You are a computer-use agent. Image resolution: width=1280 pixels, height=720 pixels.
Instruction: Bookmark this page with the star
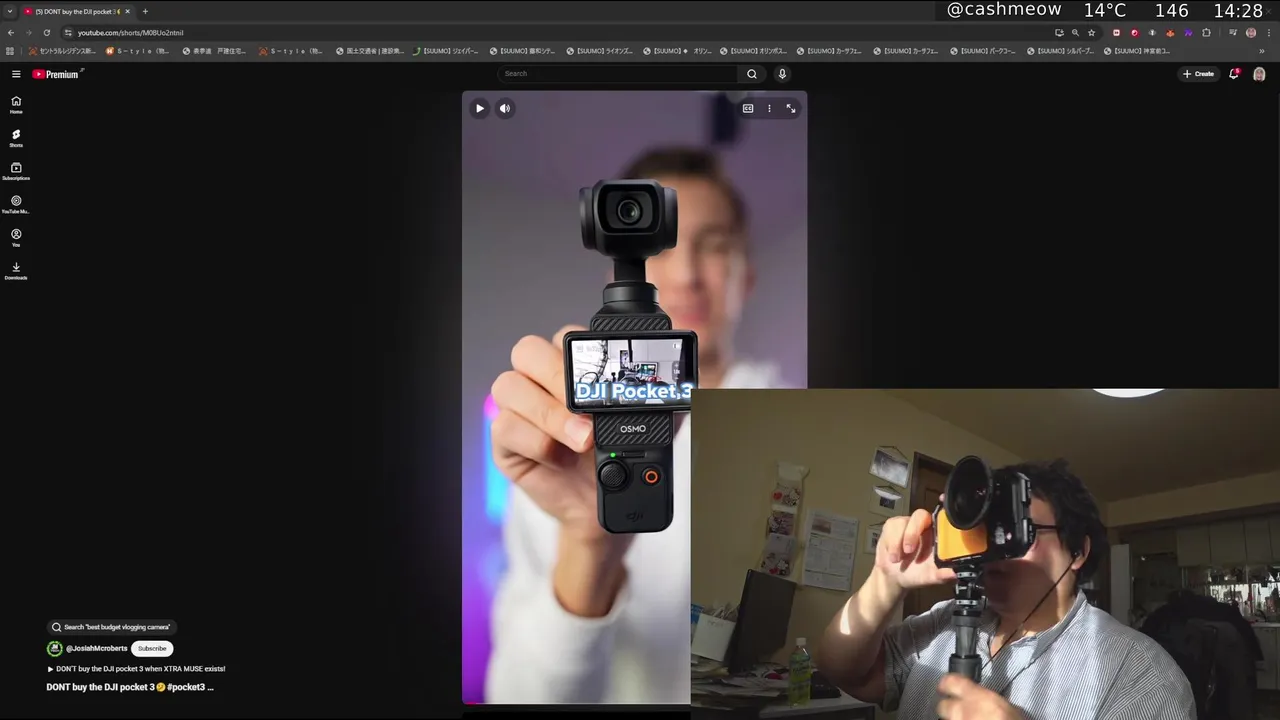click(1091, 33)
